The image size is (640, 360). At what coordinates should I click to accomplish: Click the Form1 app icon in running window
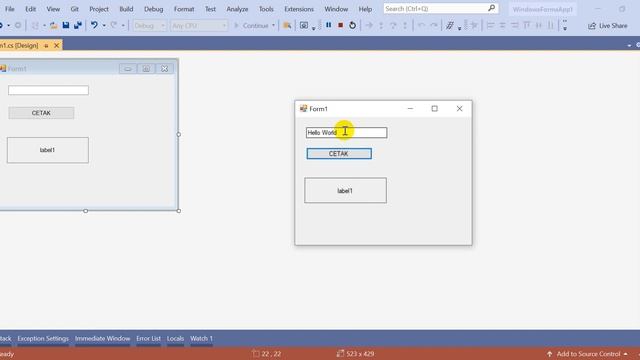[x=303, y=109]
